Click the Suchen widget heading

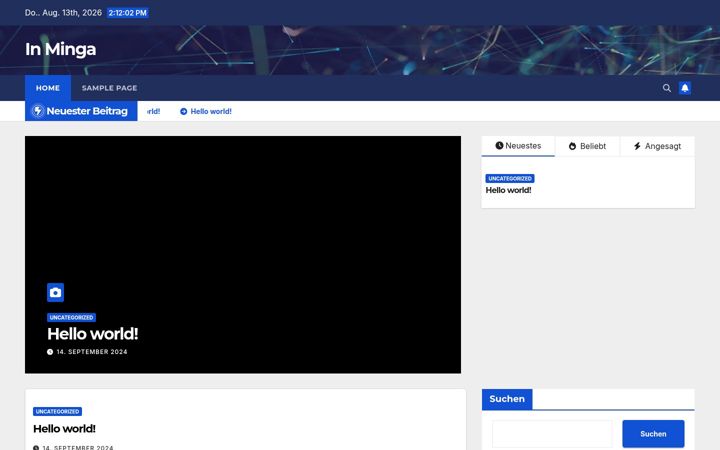pyautogui.click(x=507, y=399)
